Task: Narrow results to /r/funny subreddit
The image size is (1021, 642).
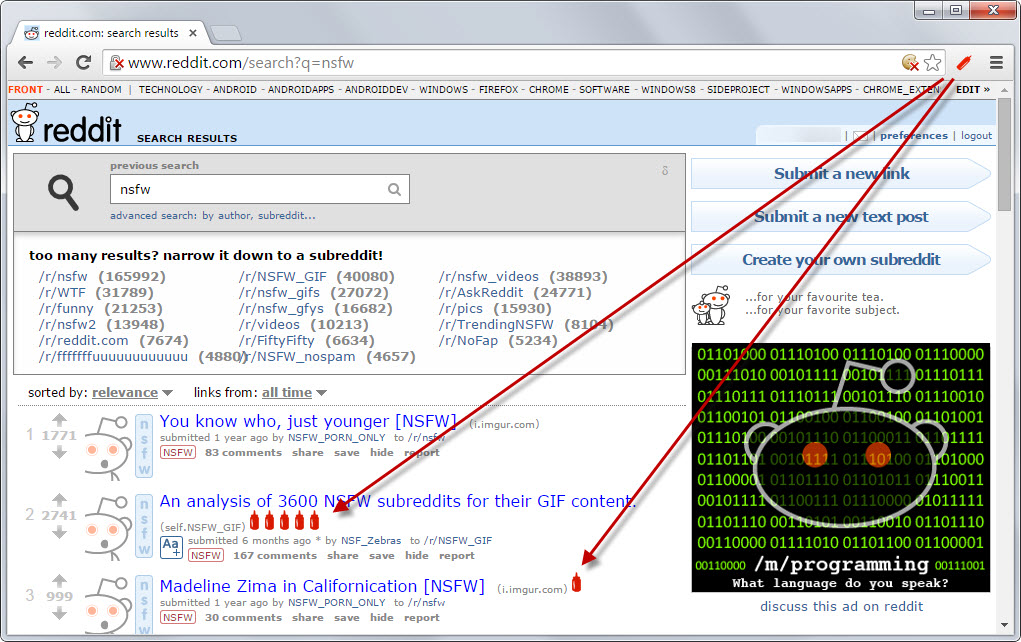Action: (x=66, y=309)
